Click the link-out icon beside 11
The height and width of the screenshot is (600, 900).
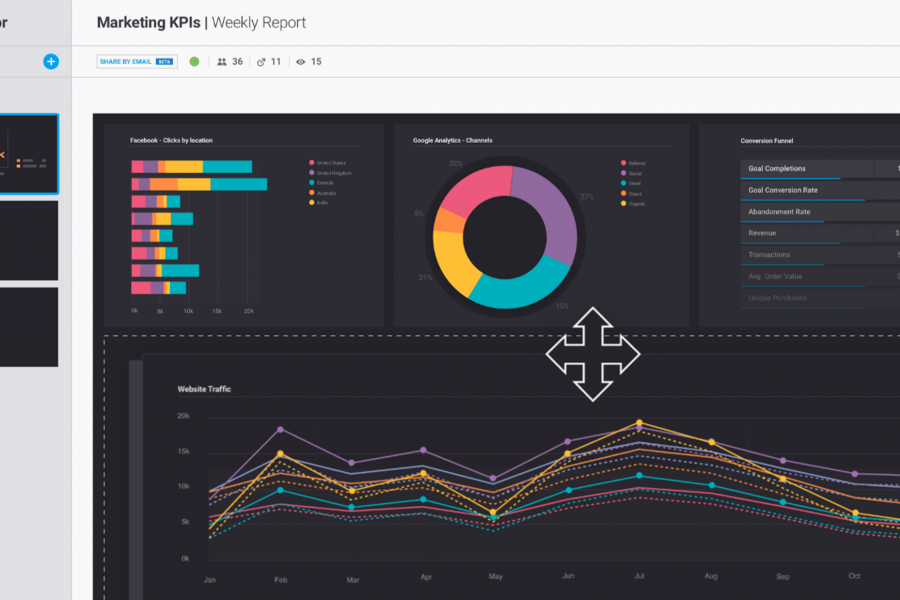tap(261, 62)
